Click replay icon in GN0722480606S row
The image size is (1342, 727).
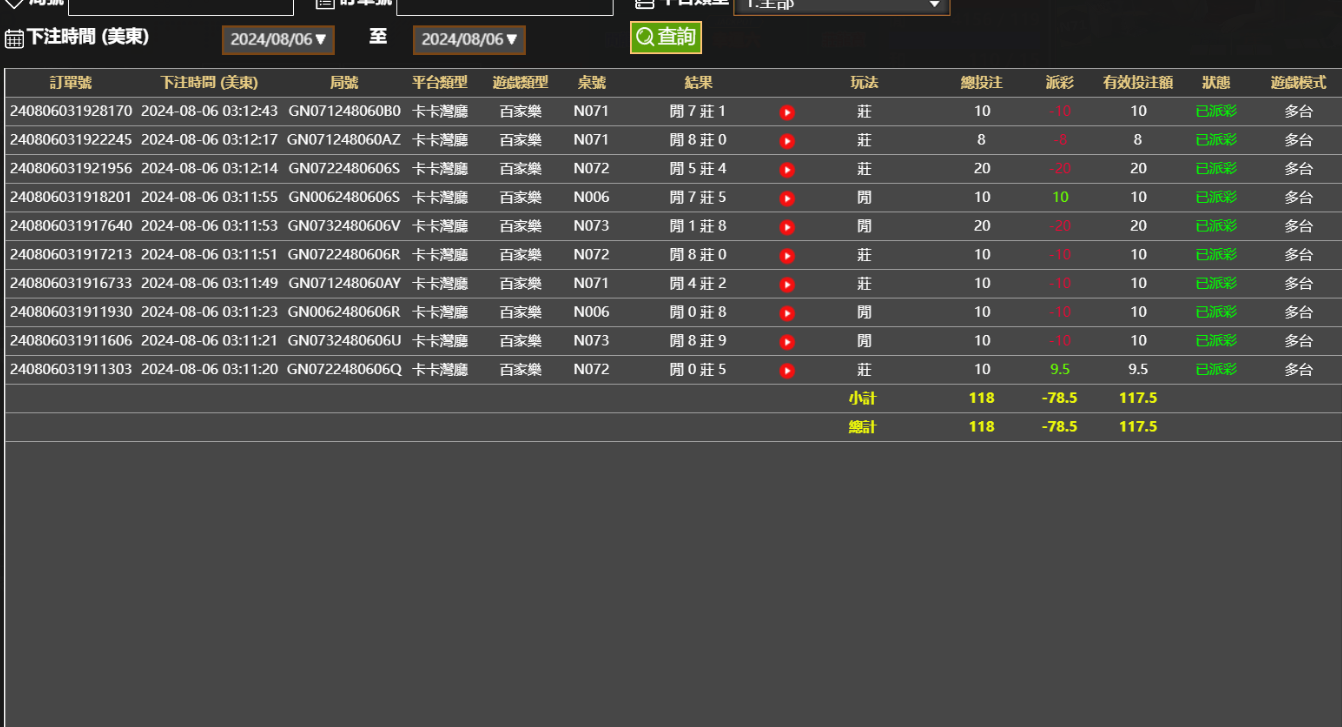[787, 170]
